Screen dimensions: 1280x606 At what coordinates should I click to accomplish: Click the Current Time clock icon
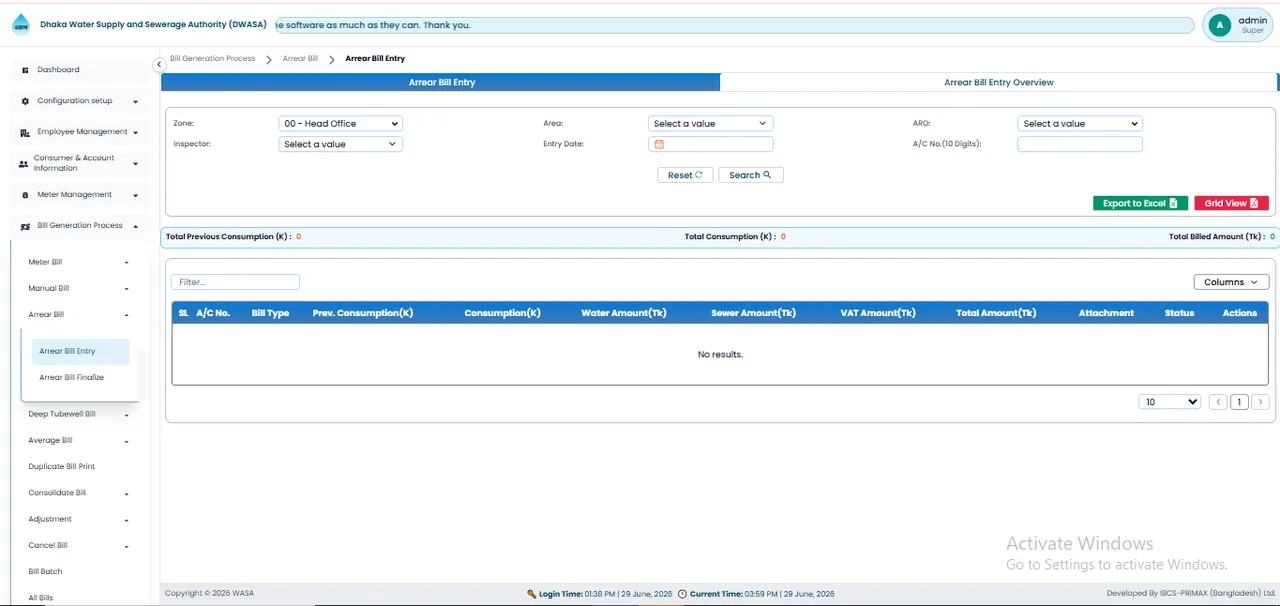[682, 594]
